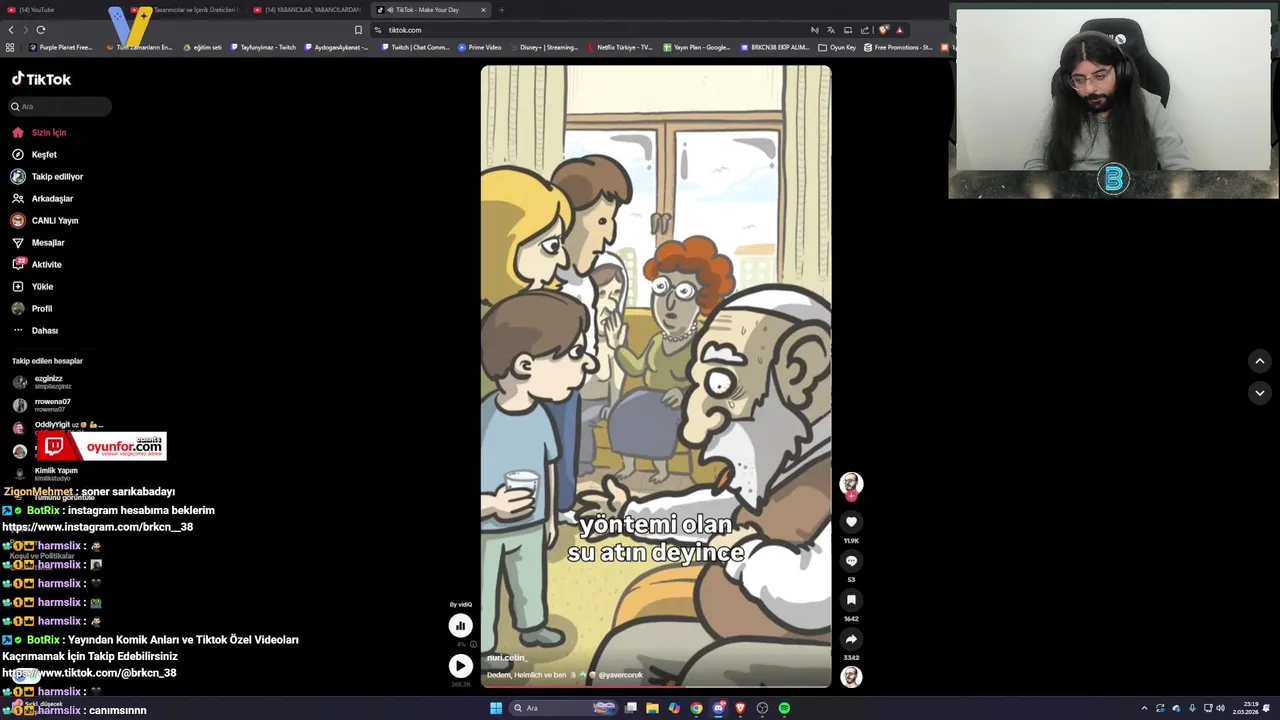Click the TikTok logo
The image size is (1280, 720).
41,79
